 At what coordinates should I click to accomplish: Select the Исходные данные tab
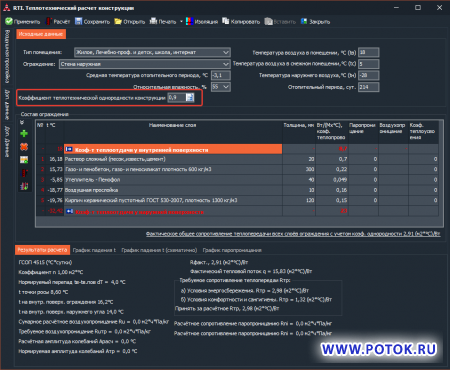[x=41, y=34]
